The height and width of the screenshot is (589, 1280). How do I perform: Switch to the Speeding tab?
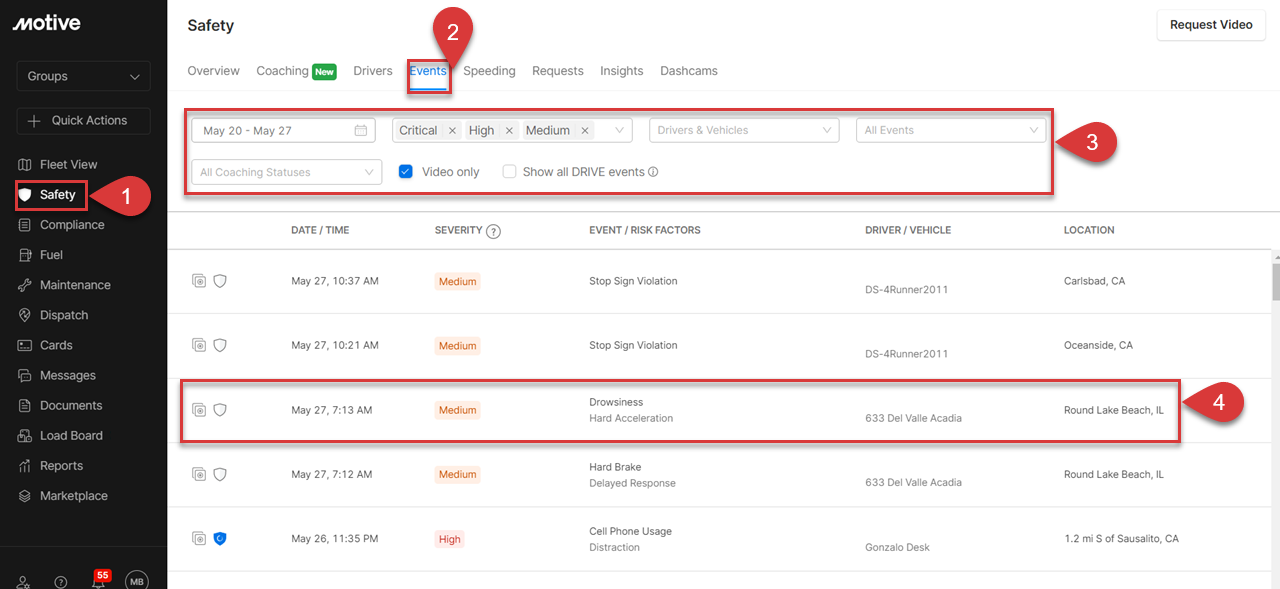[x=489, y=71]
